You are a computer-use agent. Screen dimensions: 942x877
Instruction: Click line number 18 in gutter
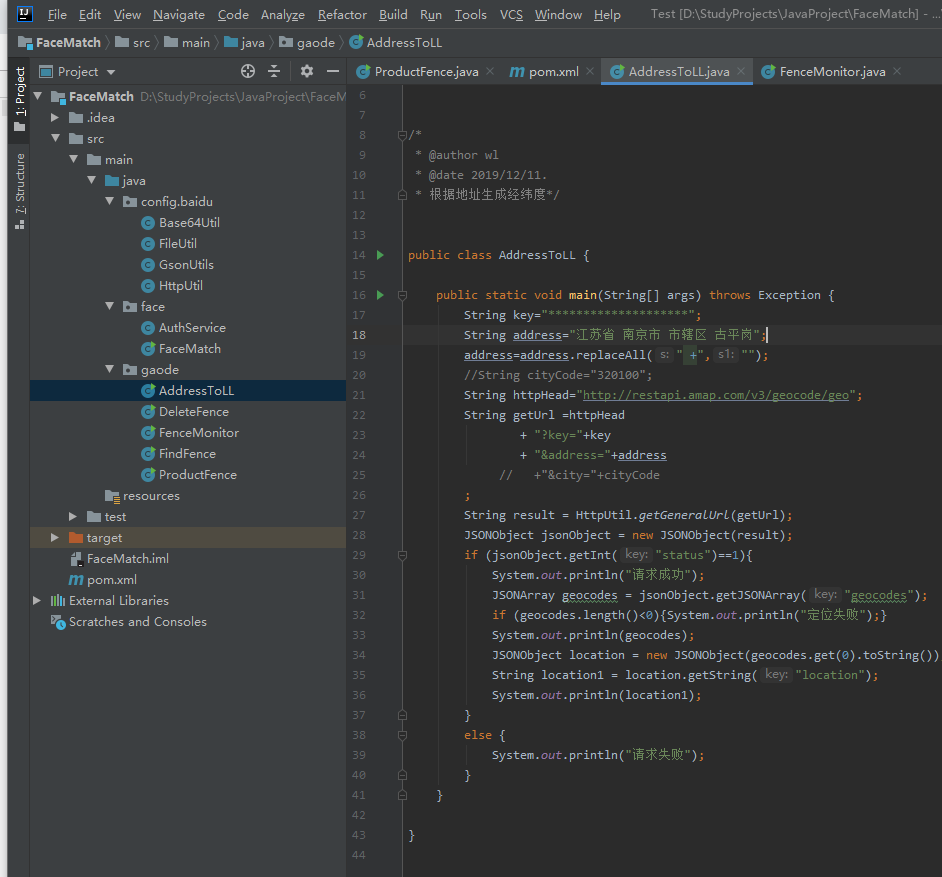tap(359, 335)
